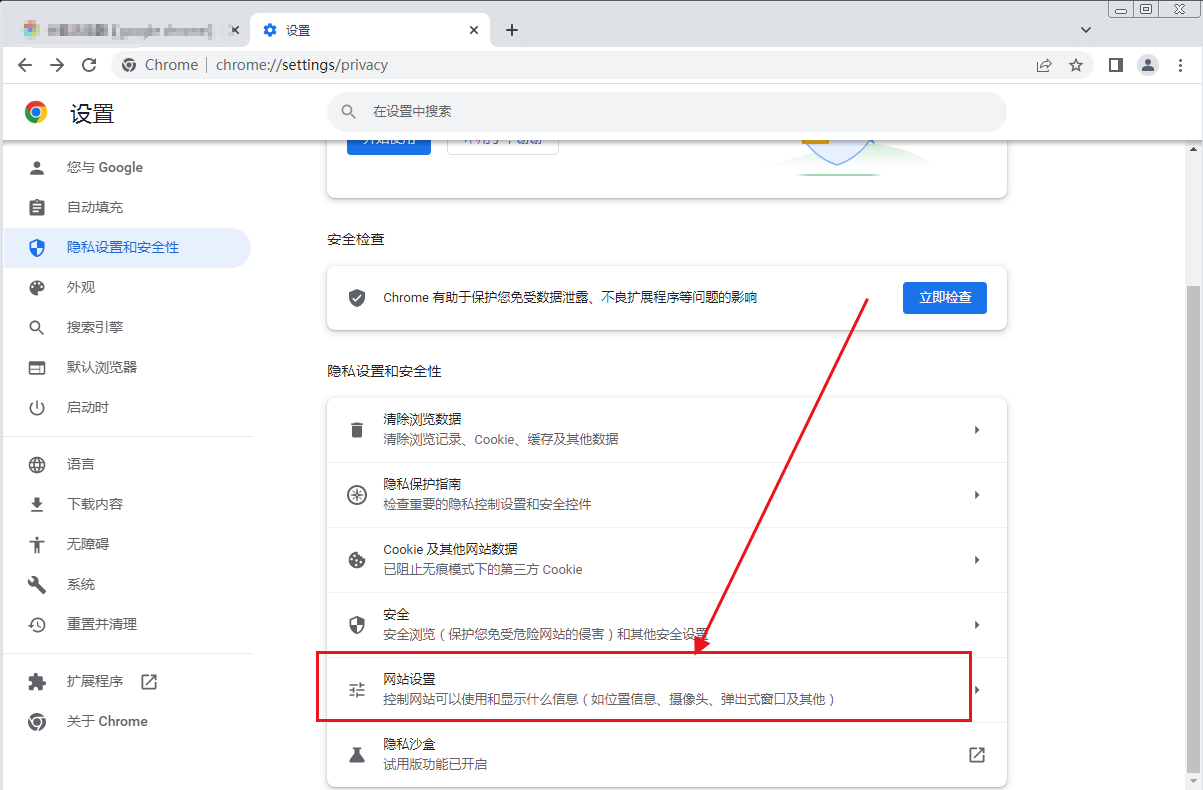Viewport: 1203px width, 790px height.
Task: Open 搜索引擎 settings in the sidebar
Action: point(127,327)
